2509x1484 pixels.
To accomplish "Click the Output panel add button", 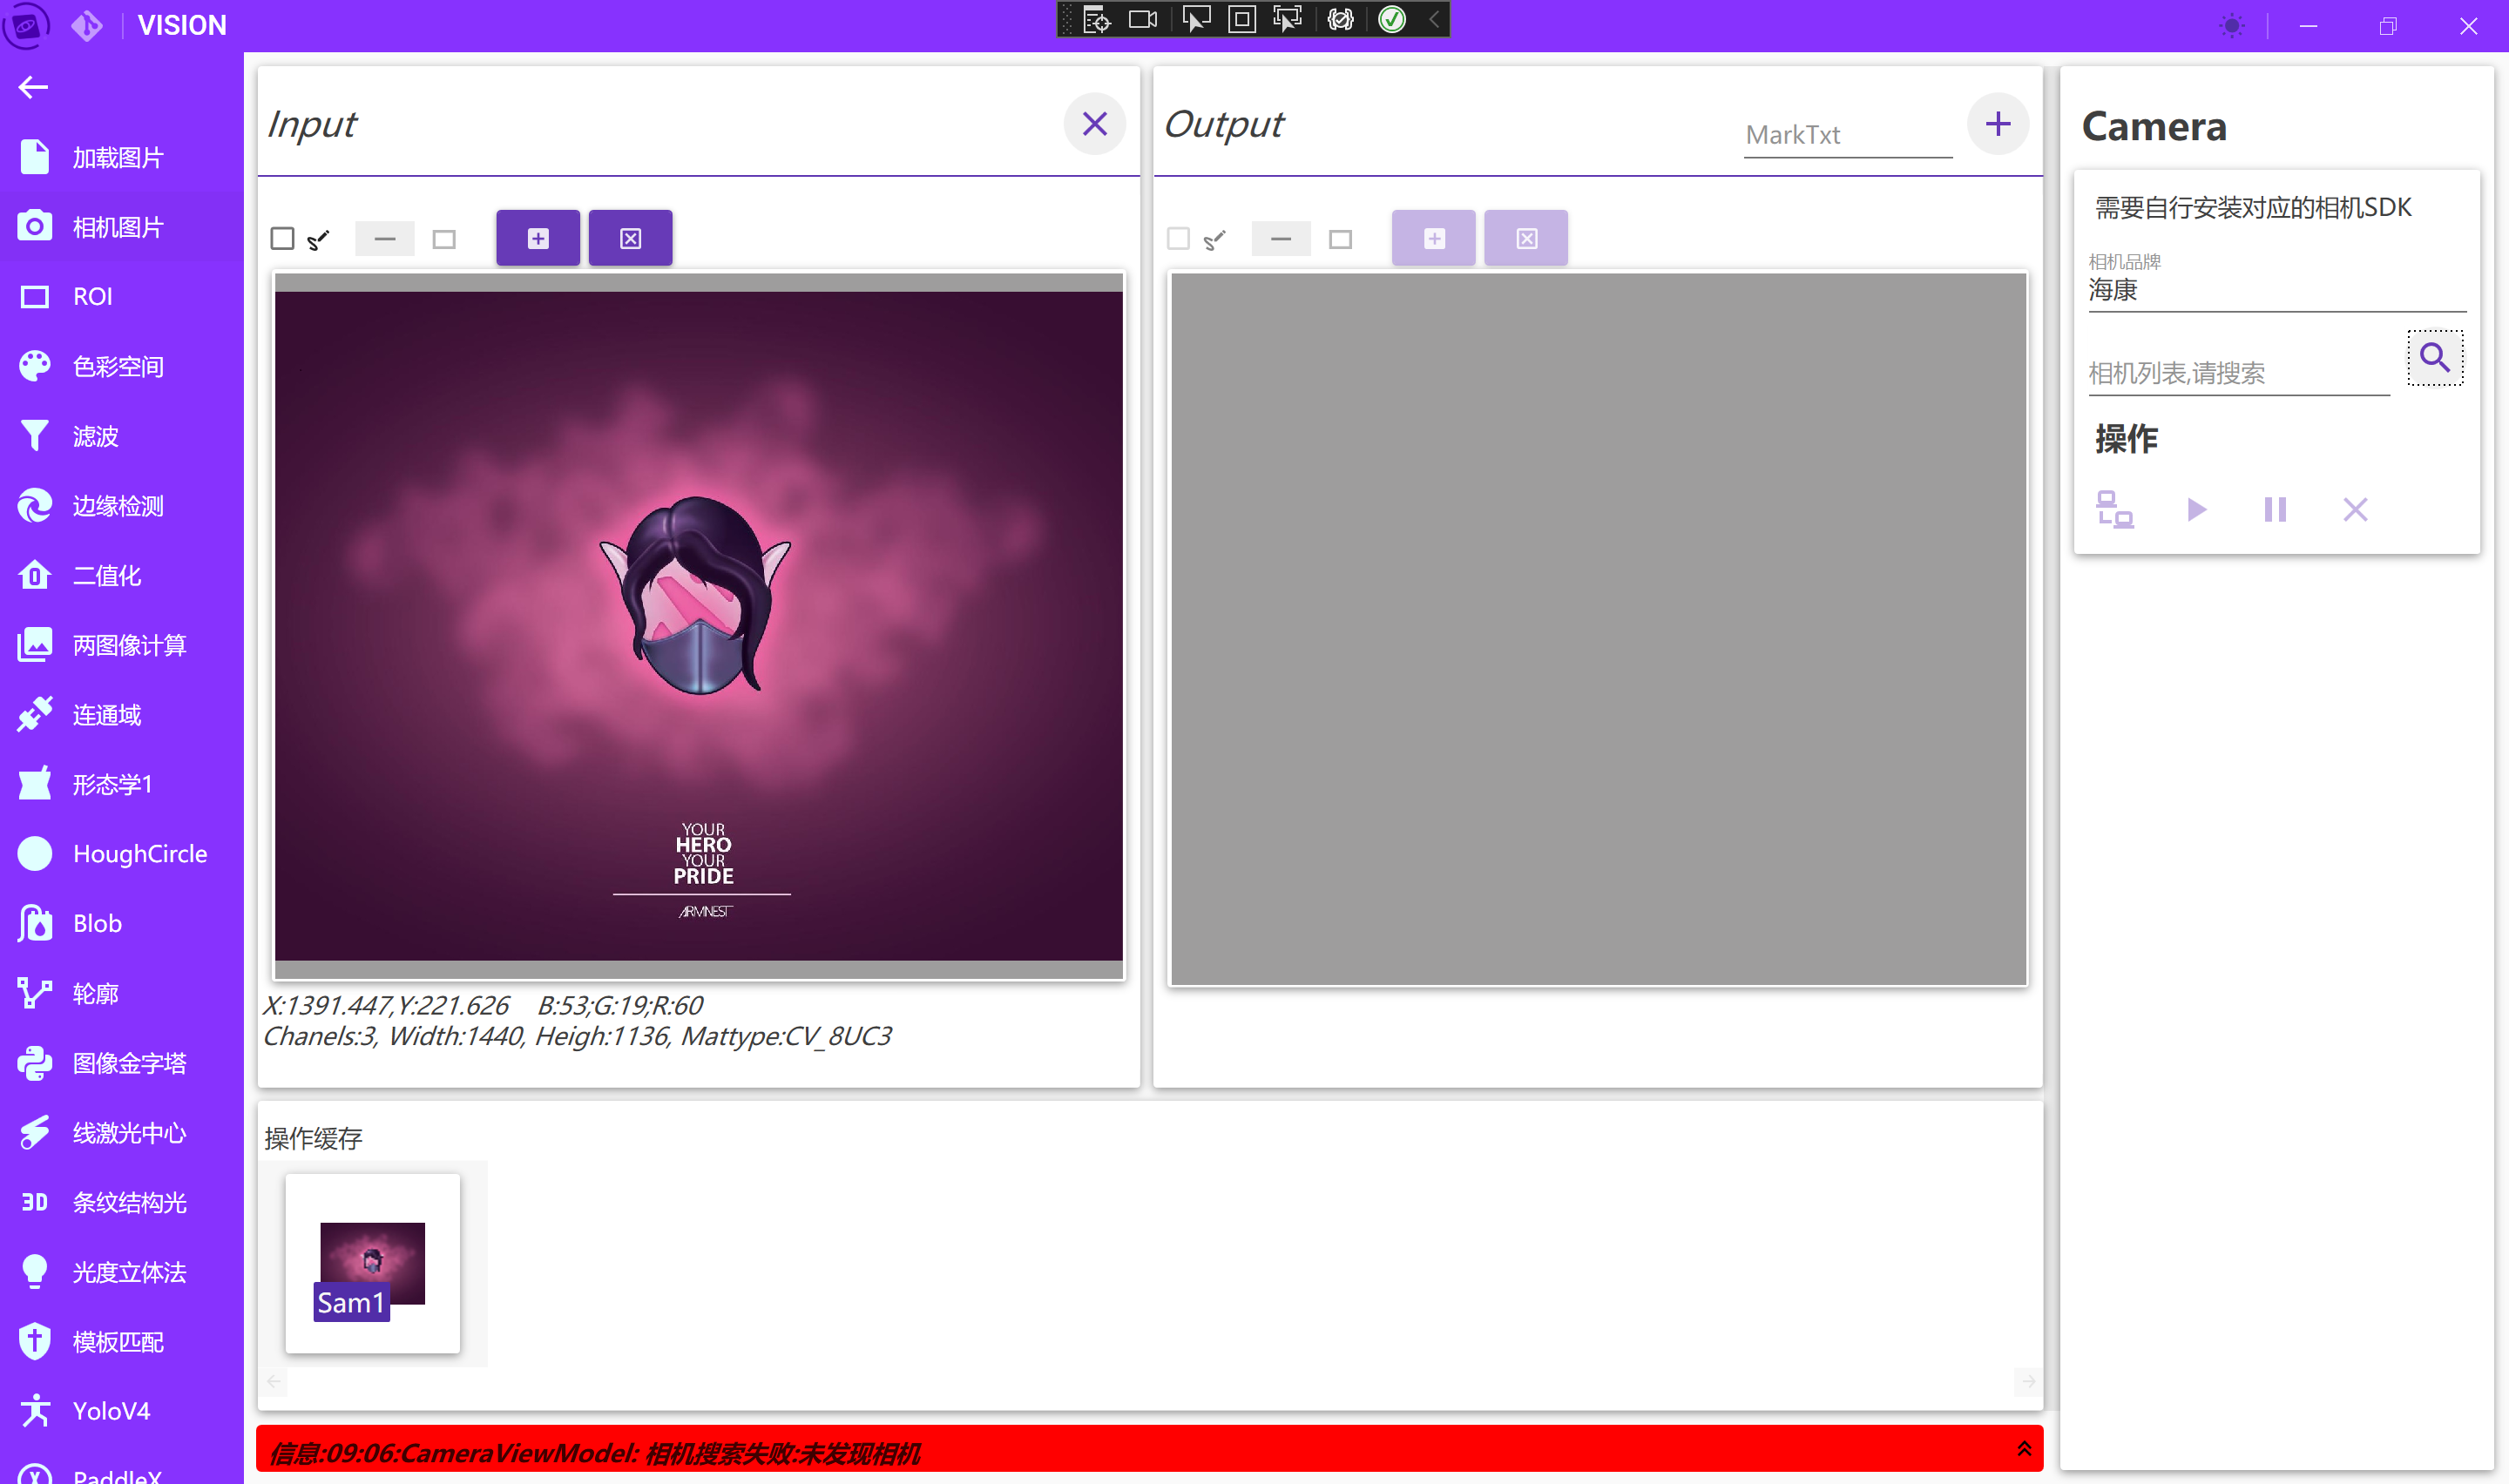I will (x=1997, y=124).
